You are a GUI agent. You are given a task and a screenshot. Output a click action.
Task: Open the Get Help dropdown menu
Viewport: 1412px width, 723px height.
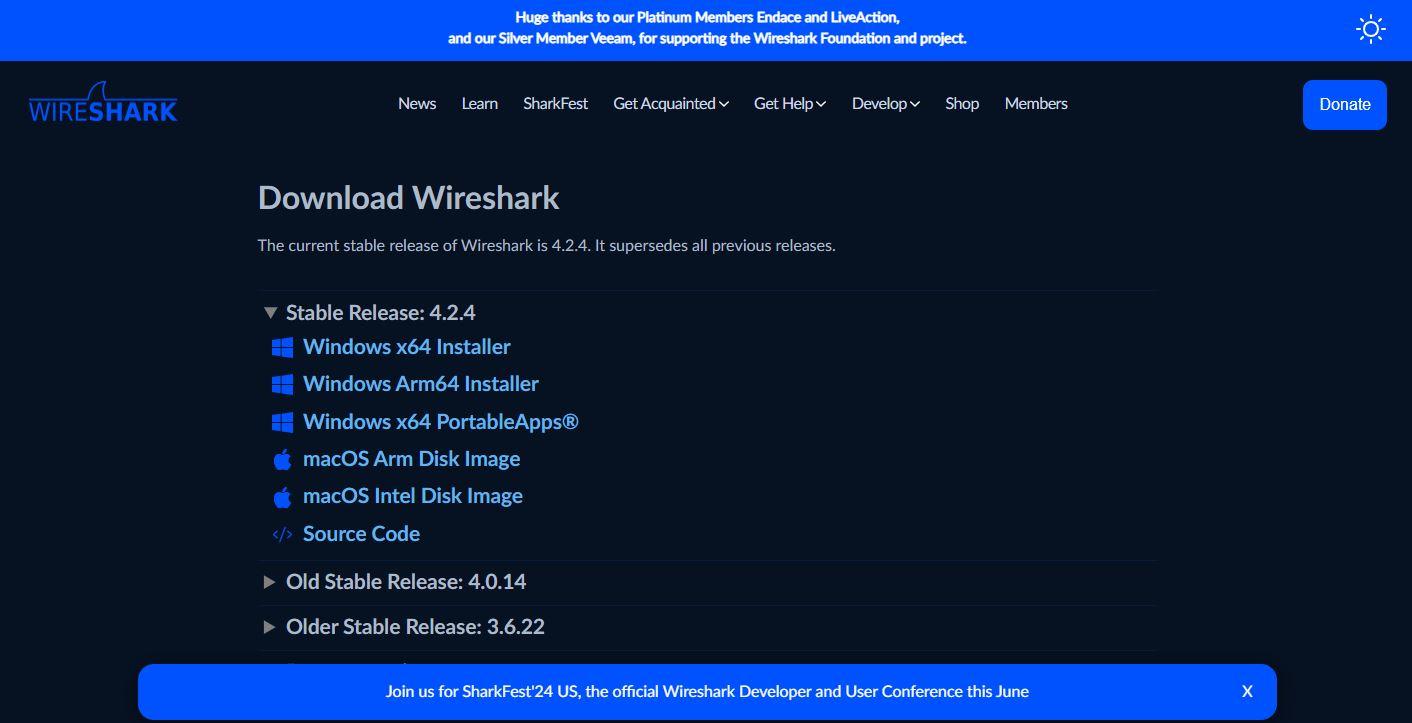pos(790,103)
